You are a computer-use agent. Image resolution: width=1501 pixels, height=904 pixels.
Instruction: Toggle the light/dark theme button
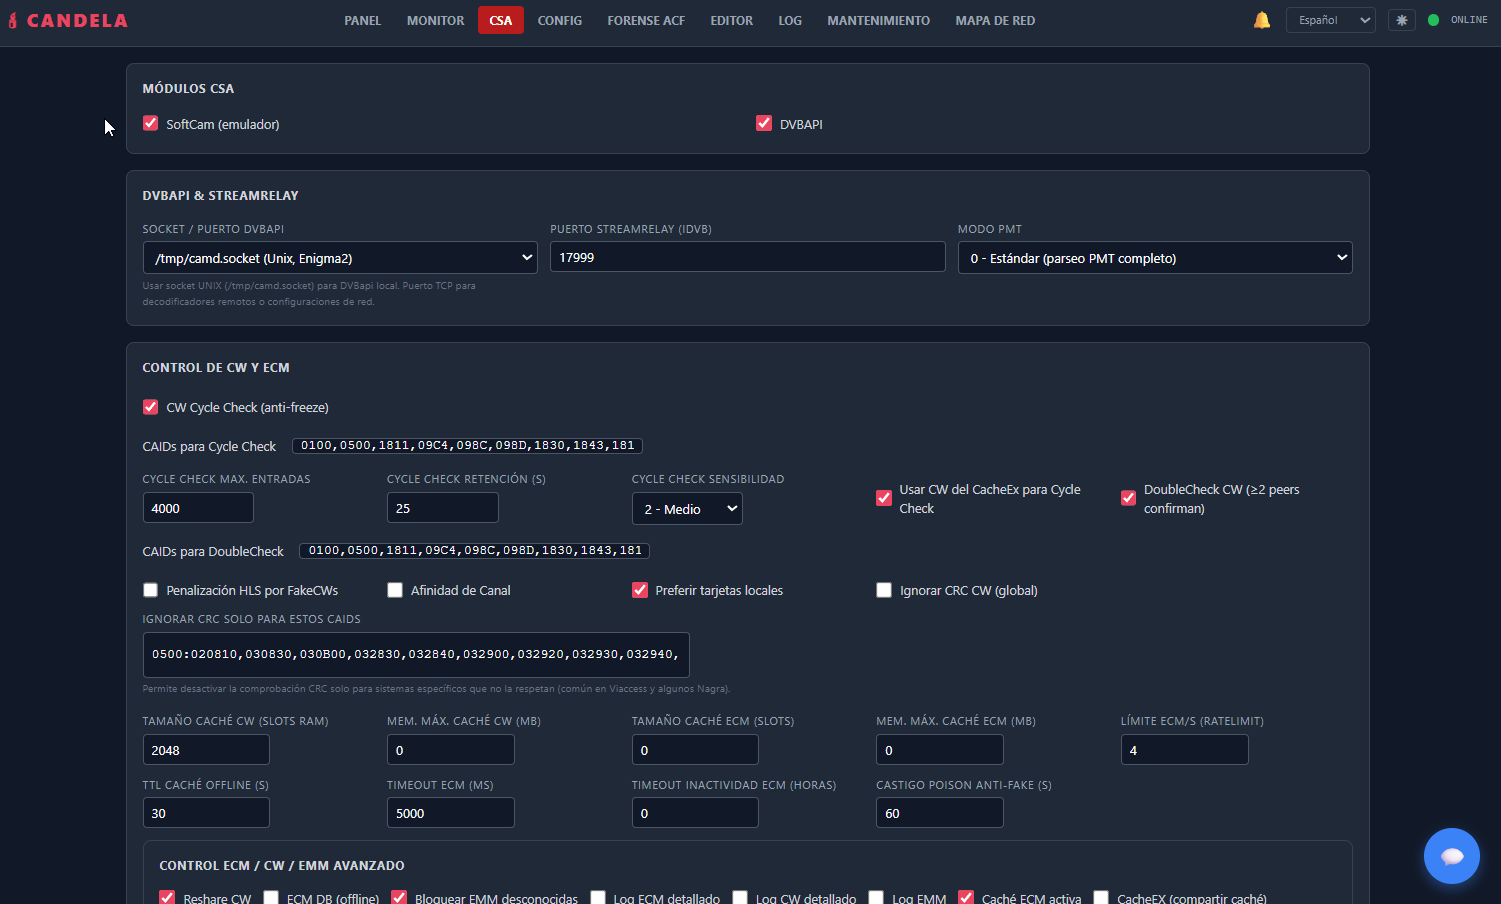pos(1402,20)
